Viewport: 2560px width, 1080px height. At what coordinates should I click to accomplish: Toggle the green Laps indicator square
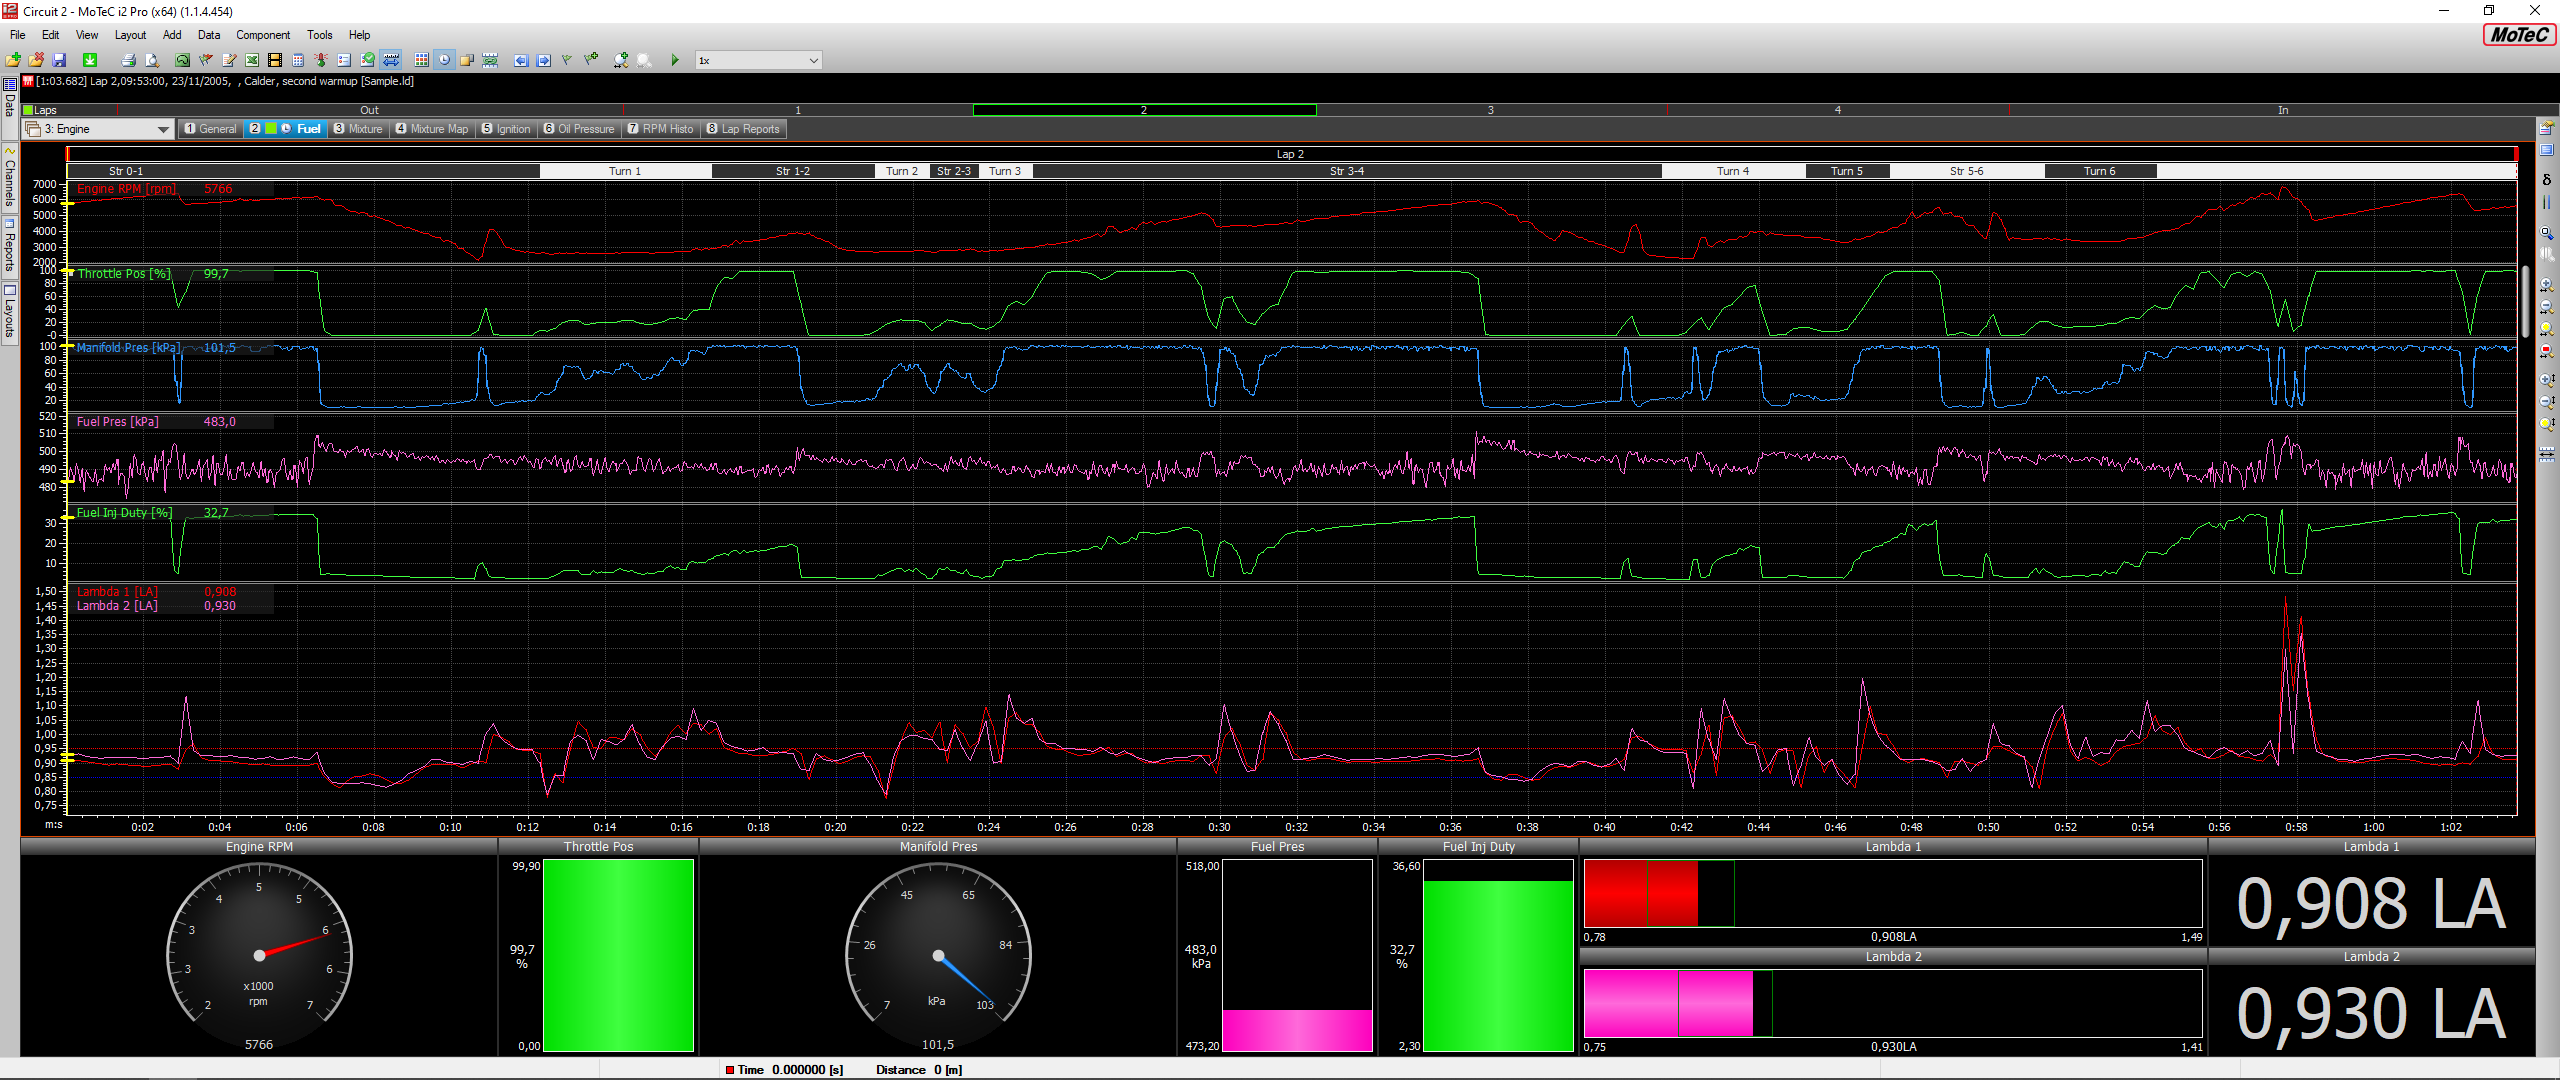28,110
